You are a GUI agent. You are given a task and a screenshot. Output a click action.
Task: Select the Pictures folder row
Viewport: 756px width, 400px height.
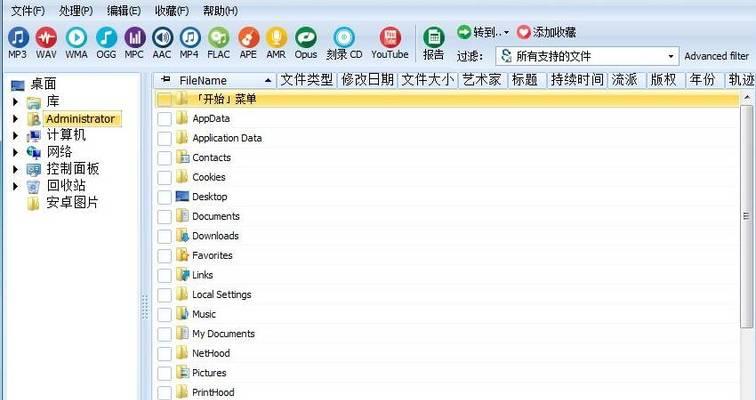point(447,373)
